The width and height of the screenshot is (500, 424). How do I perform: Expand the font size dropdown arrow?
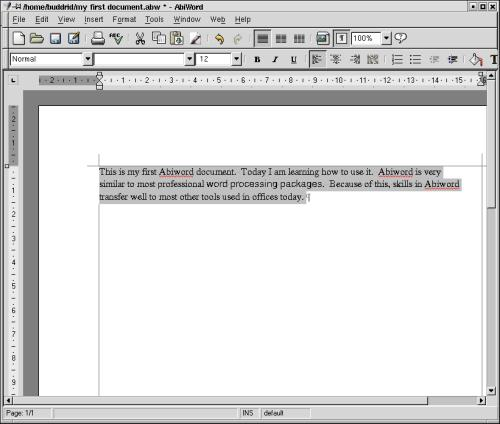pyautogui.click(x=236, y=59)
